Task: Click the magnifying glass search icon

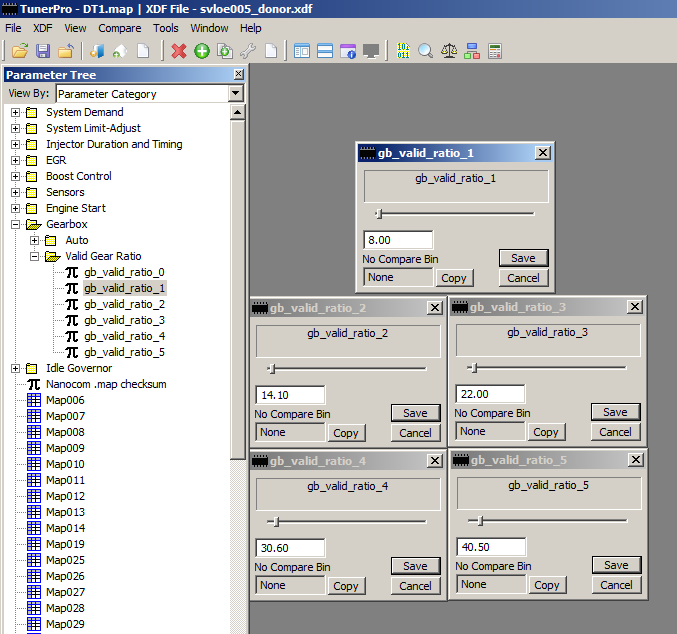Action: [x=426, y=51]
